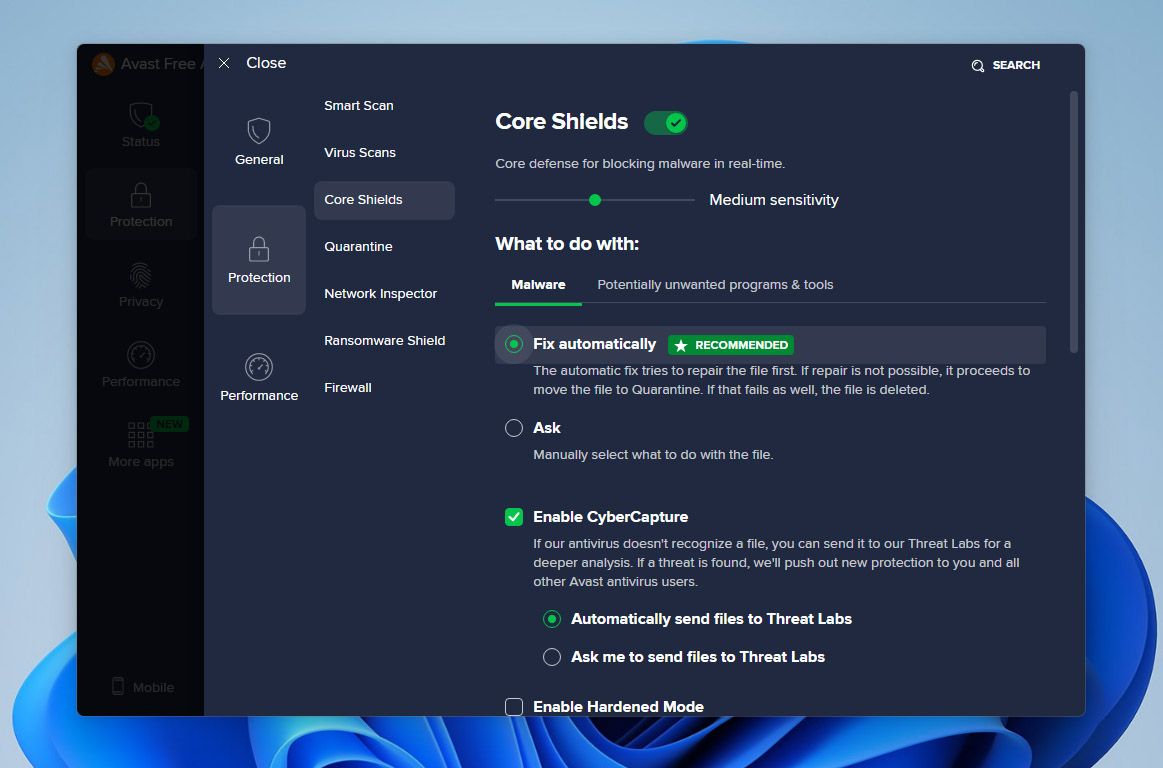The width and height of the screenshot is (1163, 768).
Task: Click the General shield icon
Action: (259, 131)
